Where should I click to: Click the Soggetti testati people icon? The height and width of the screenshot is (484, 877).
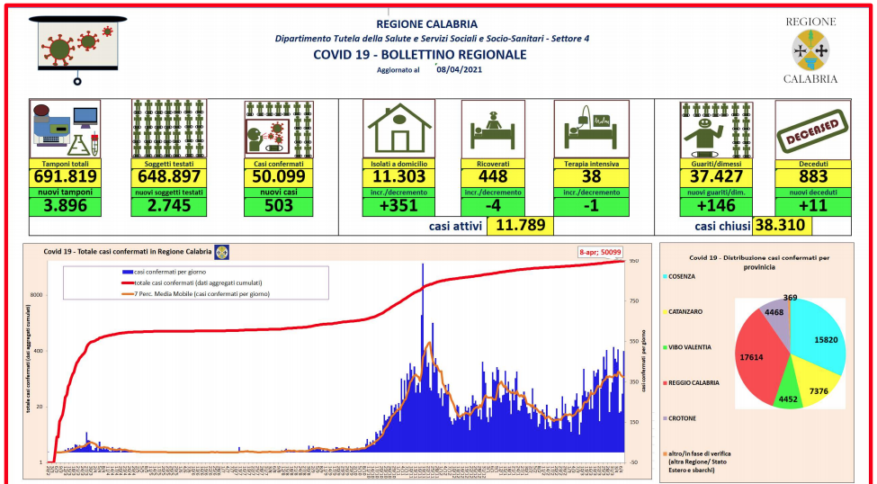pyautogui.click(x=167, y=129)
